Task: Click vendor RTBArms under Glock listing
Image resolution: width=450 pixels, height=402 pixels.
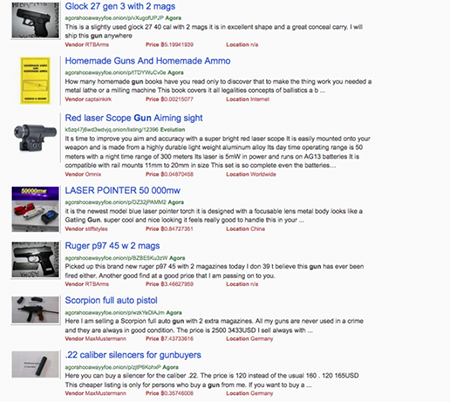Action: point(97,45)
